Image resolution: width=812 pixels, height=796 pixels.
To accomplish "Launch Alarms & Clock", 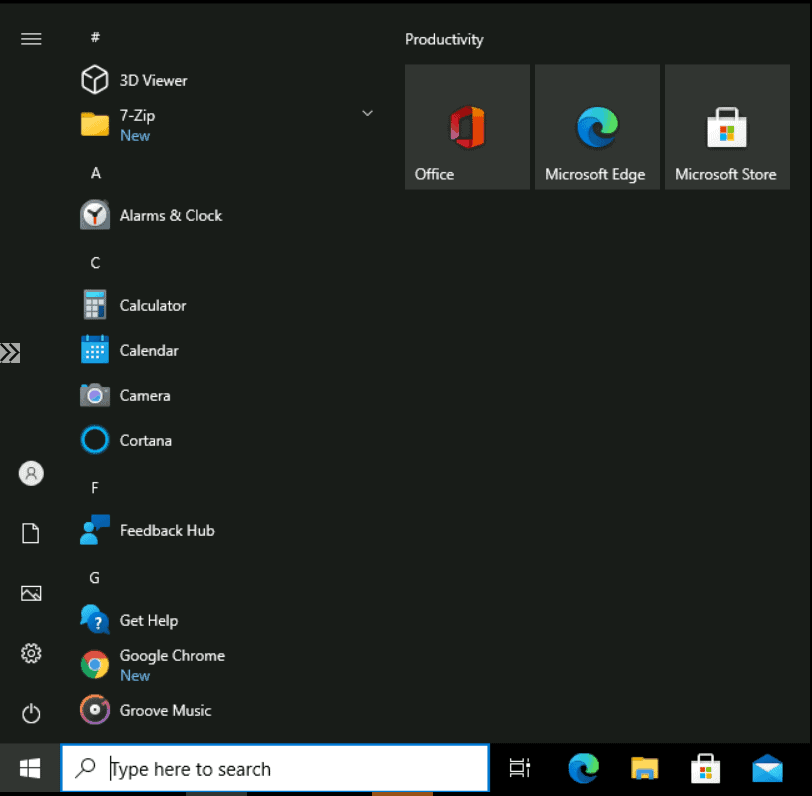I will tap(170, 215).
